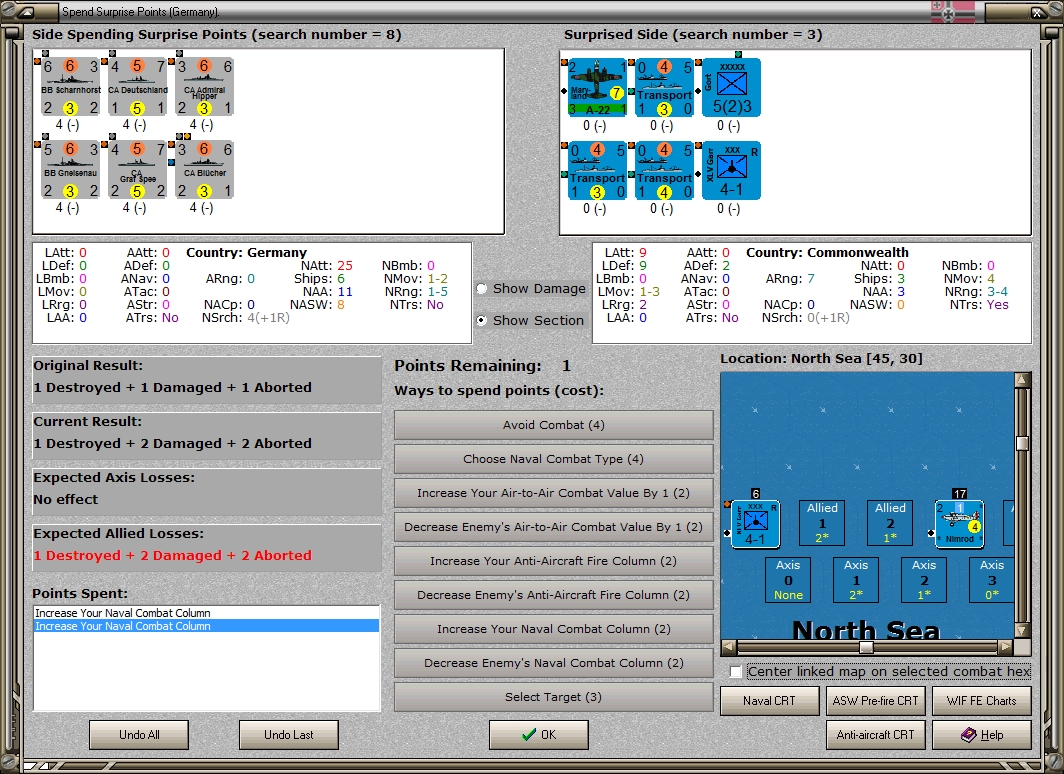The width and height of the screenshot is (1064, 774).
Task: Click Decrease Enemy's Naval Combat Column
Action: (554, 663)
